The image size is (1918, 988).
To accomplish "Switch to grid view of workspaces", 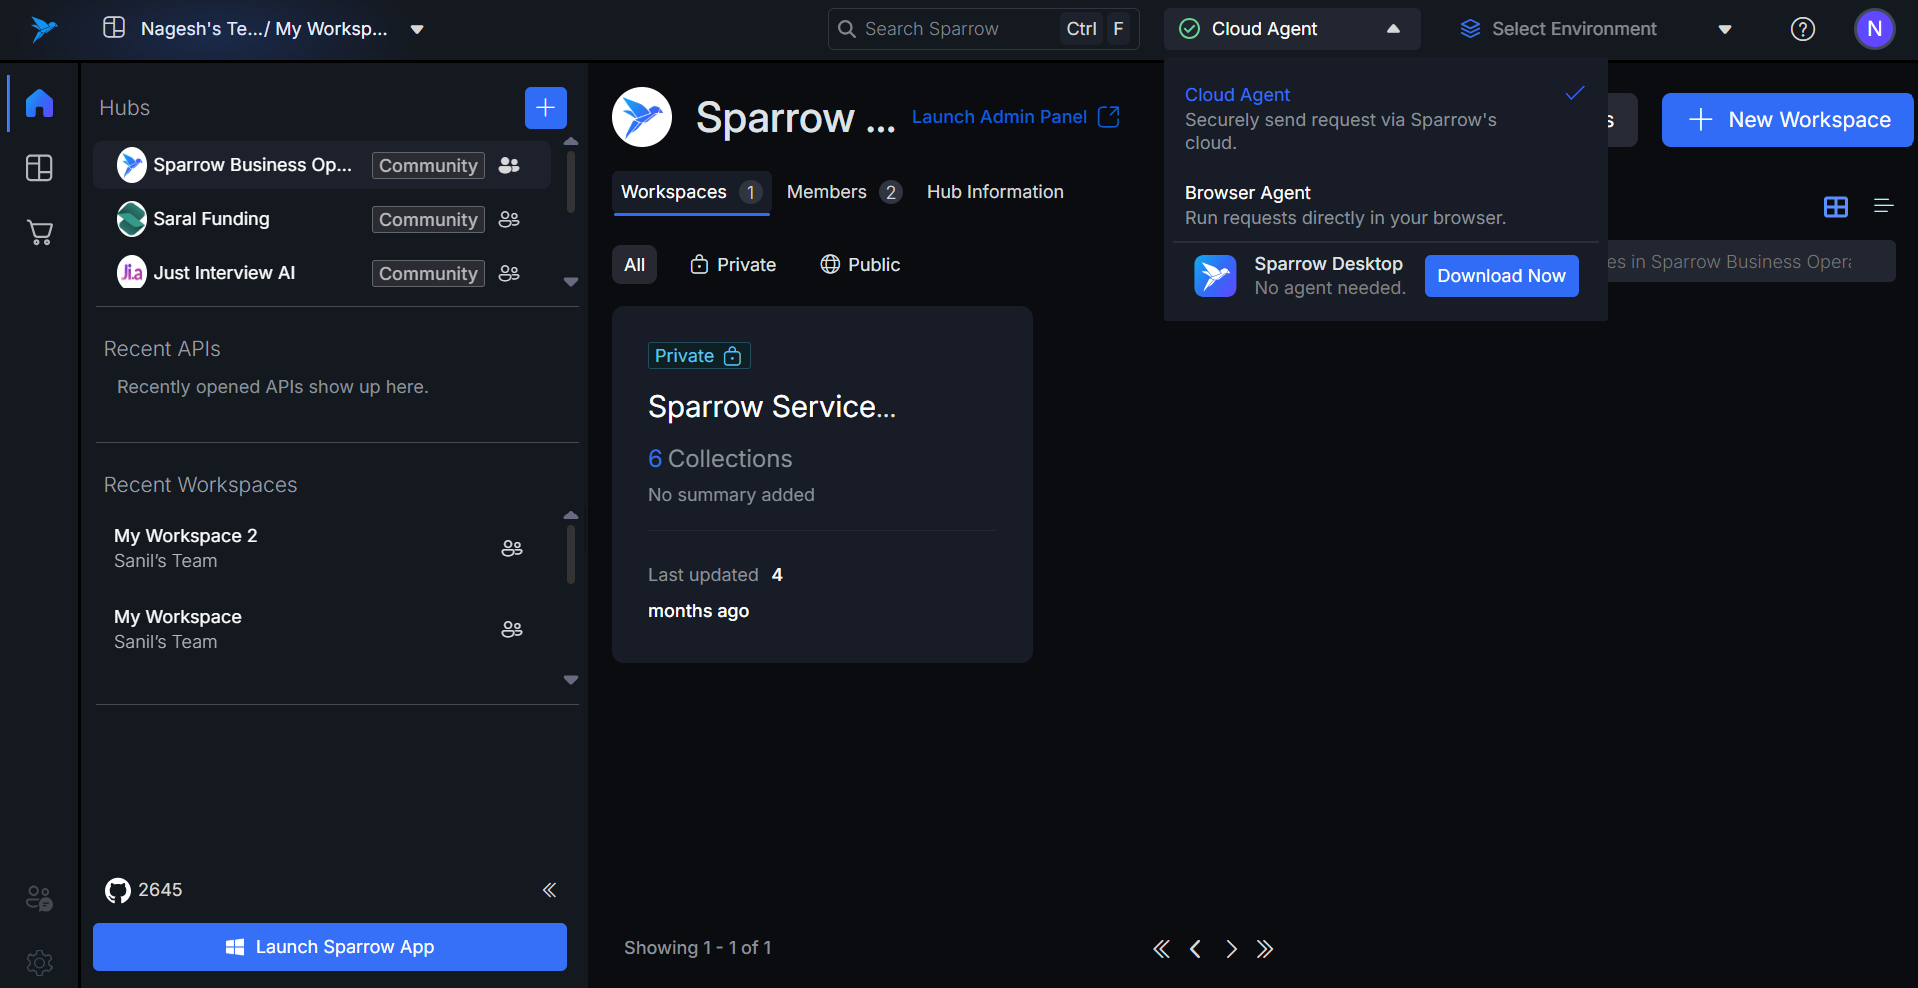I will pyautogui.click(x=1836, y=207).
